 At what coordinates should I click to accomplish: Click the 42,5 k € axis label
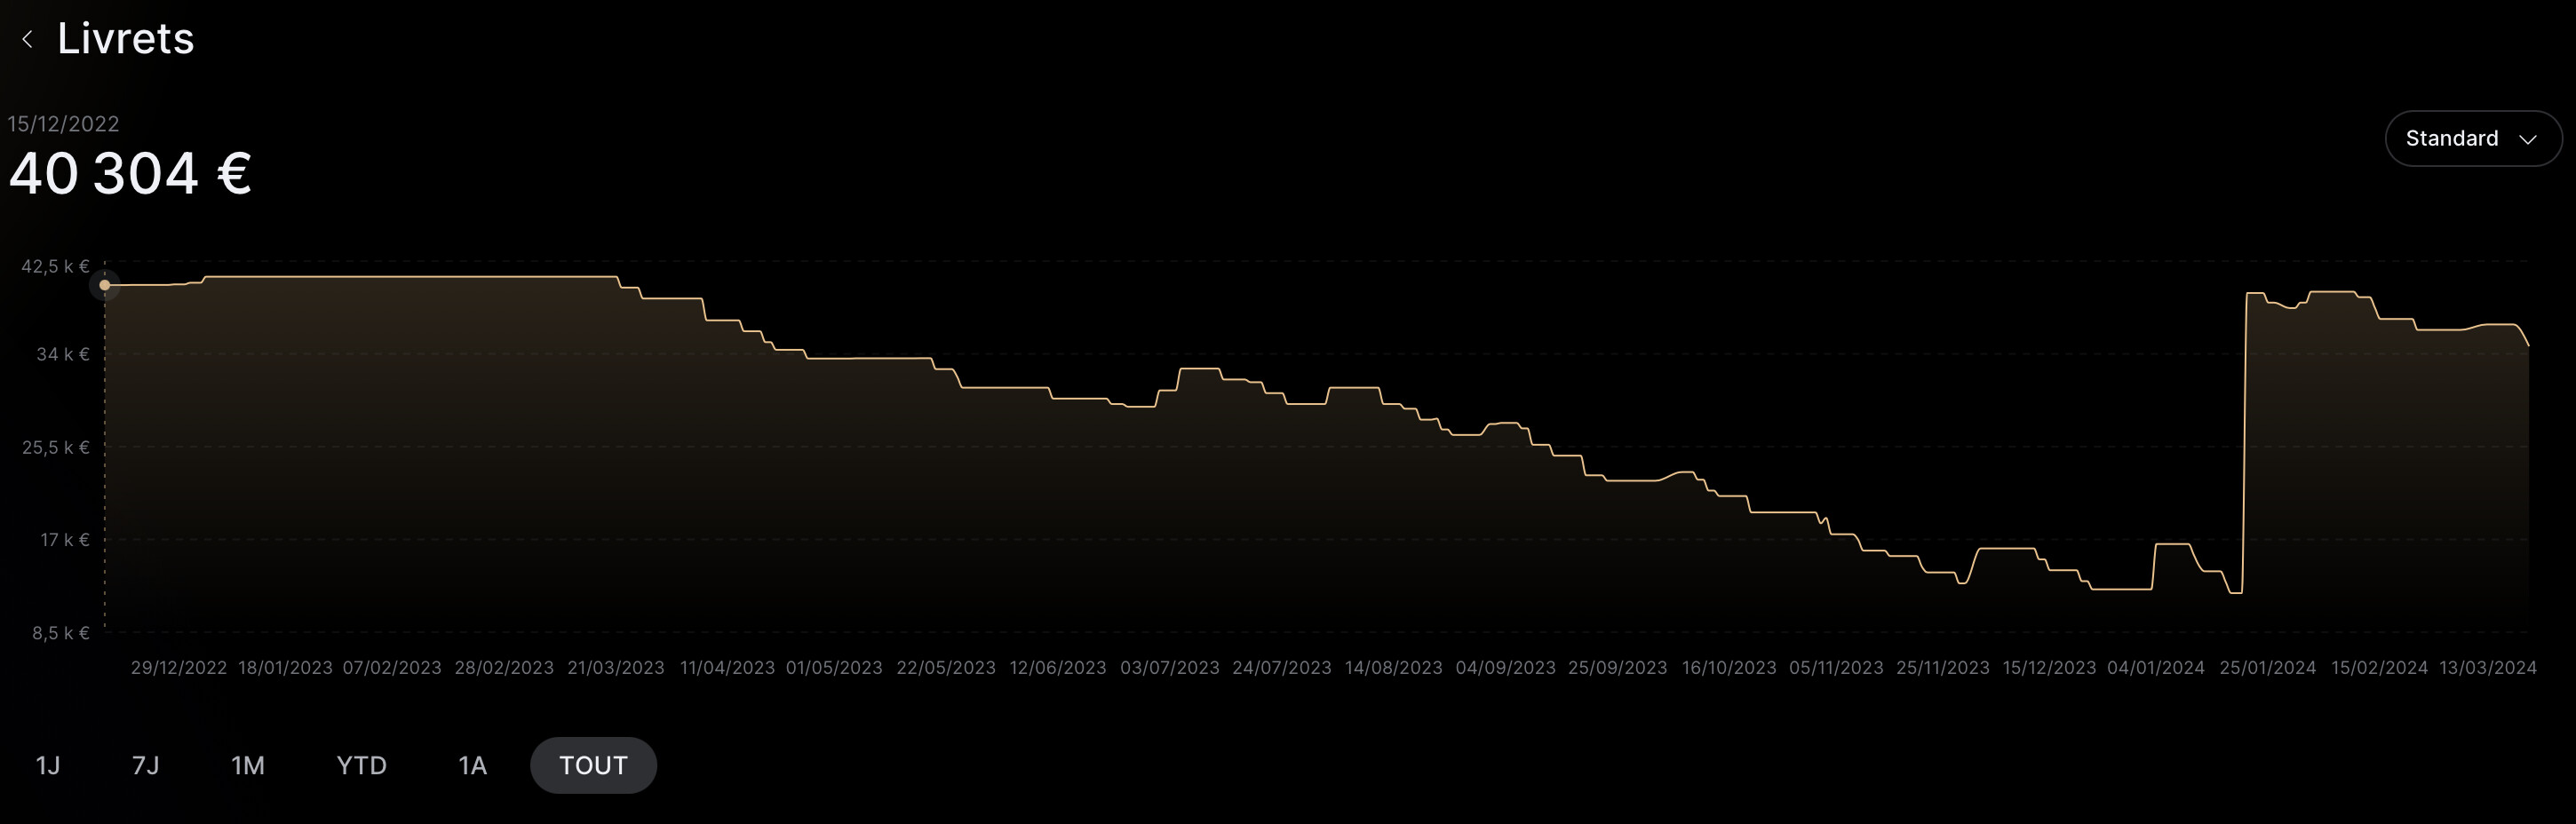point(56,266)
